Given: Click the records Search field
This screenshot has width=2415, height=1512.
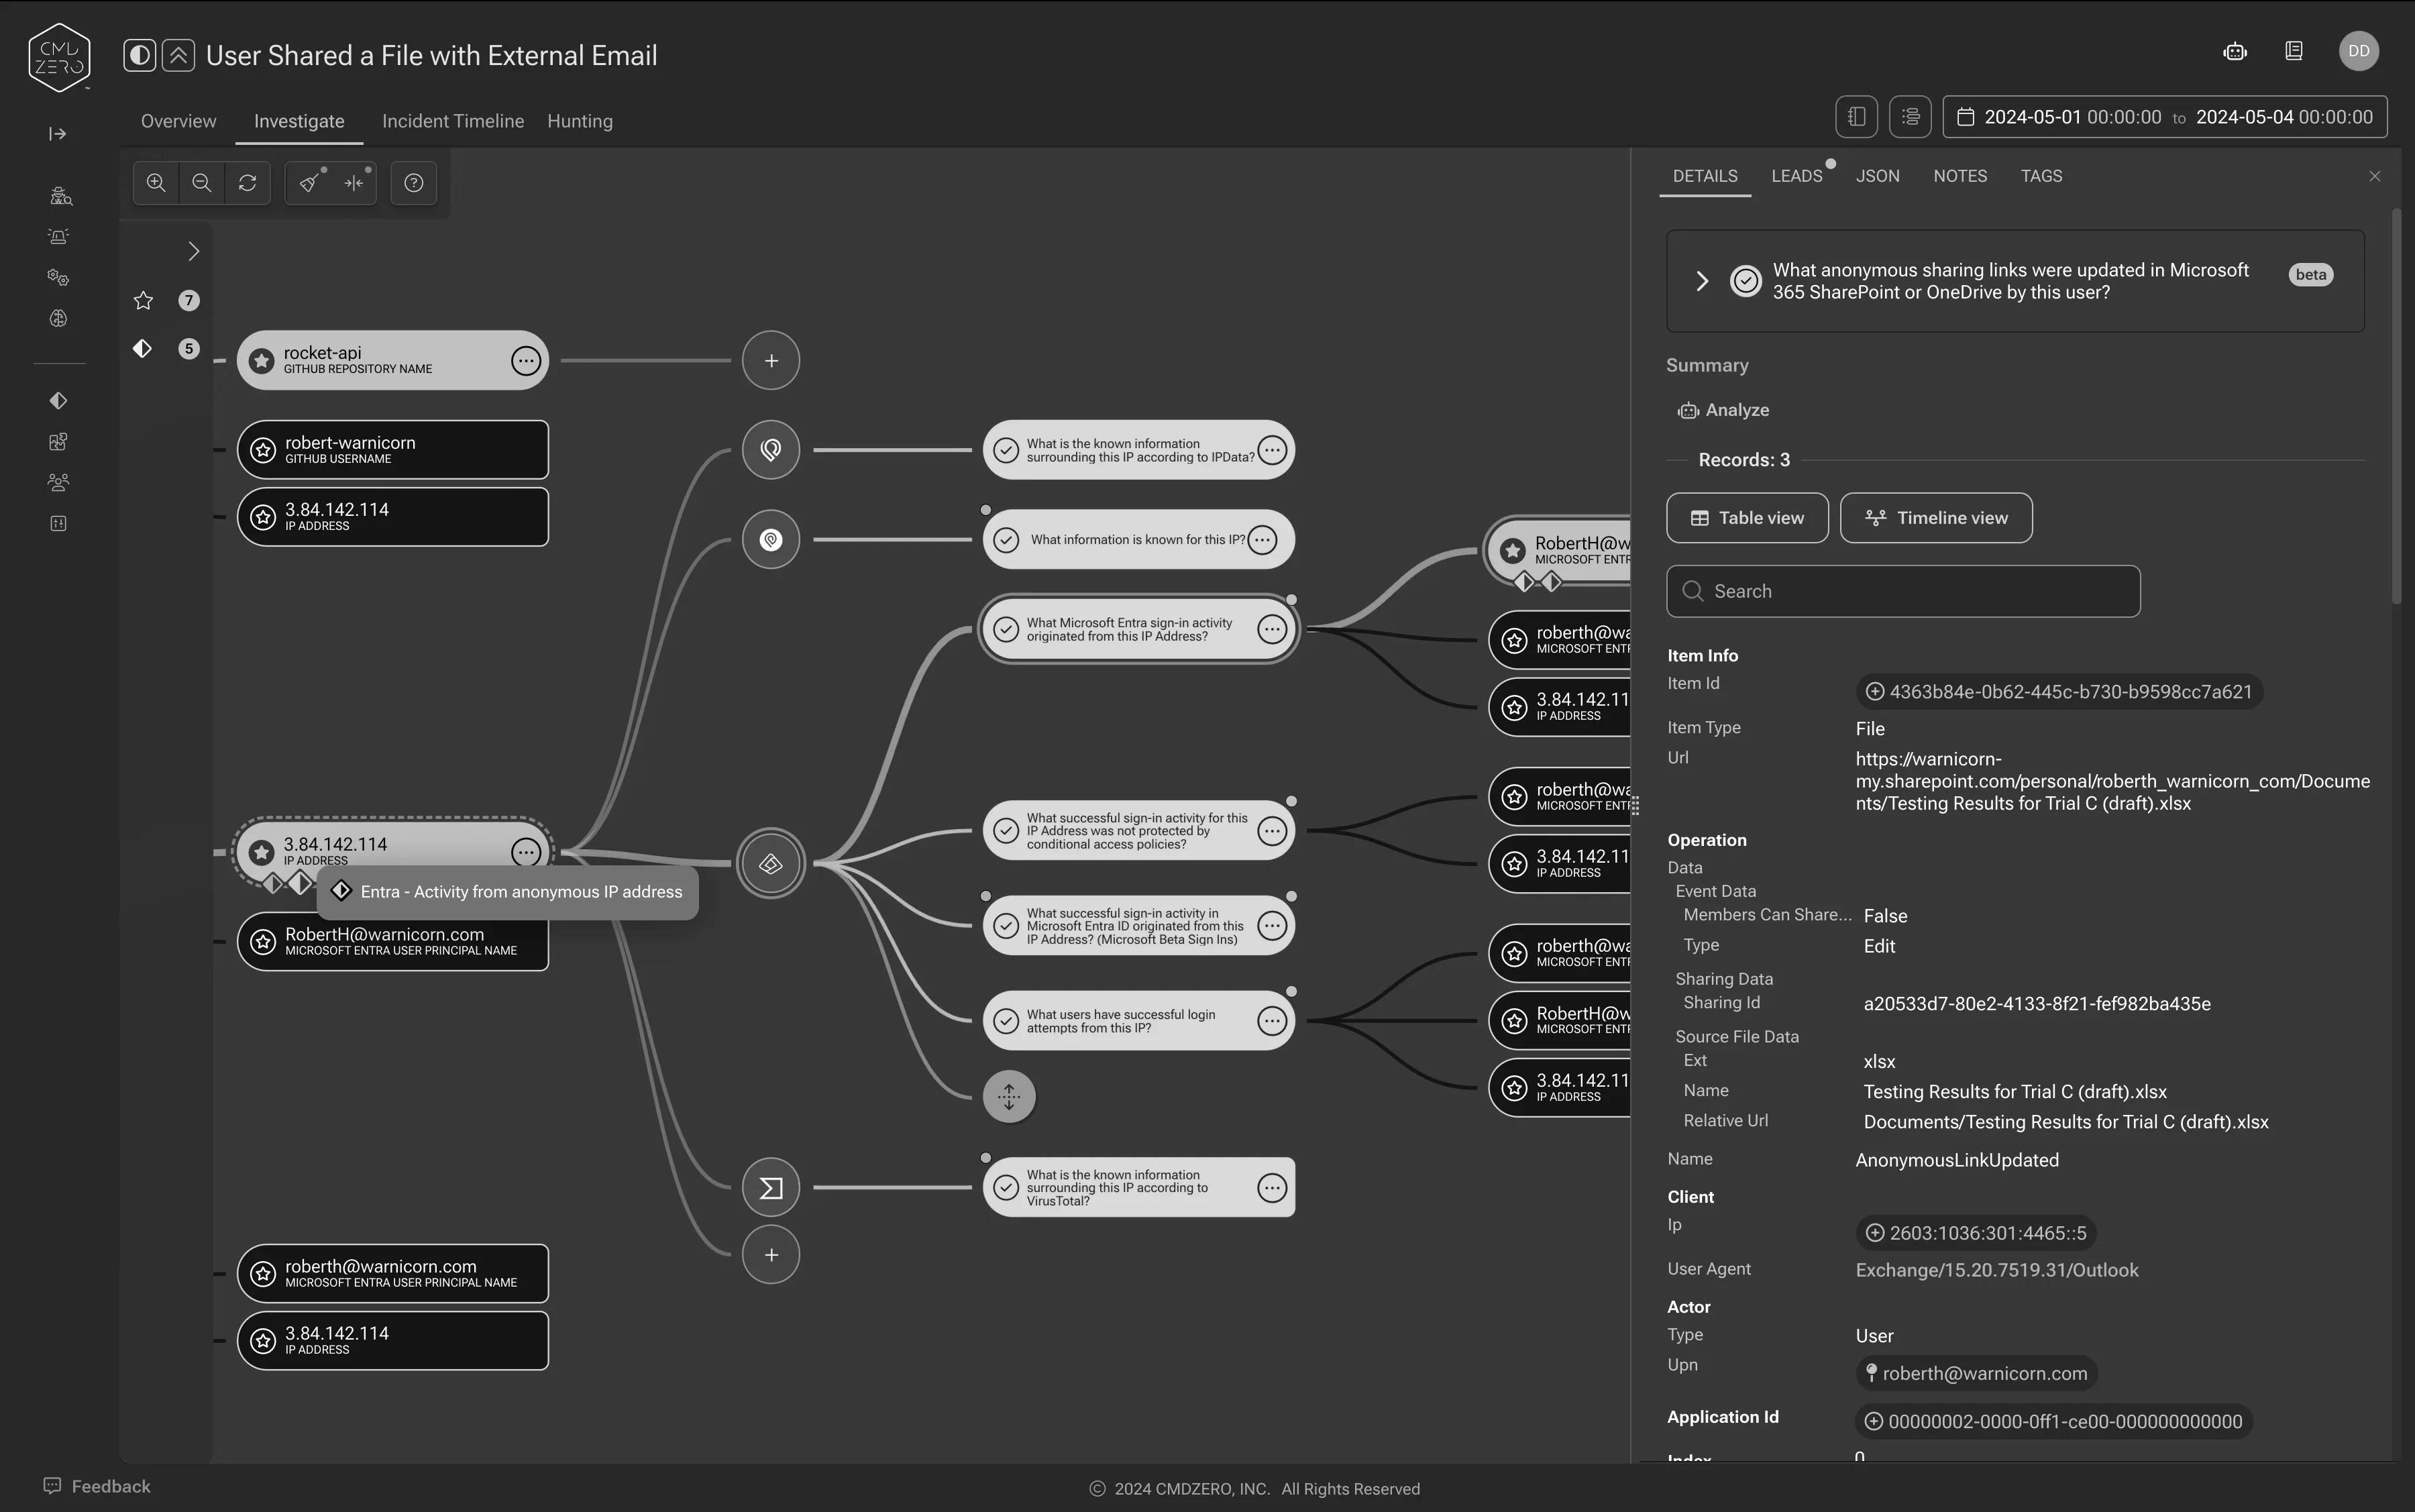Looking at the screenshot, I should [x=1903, y=591].
